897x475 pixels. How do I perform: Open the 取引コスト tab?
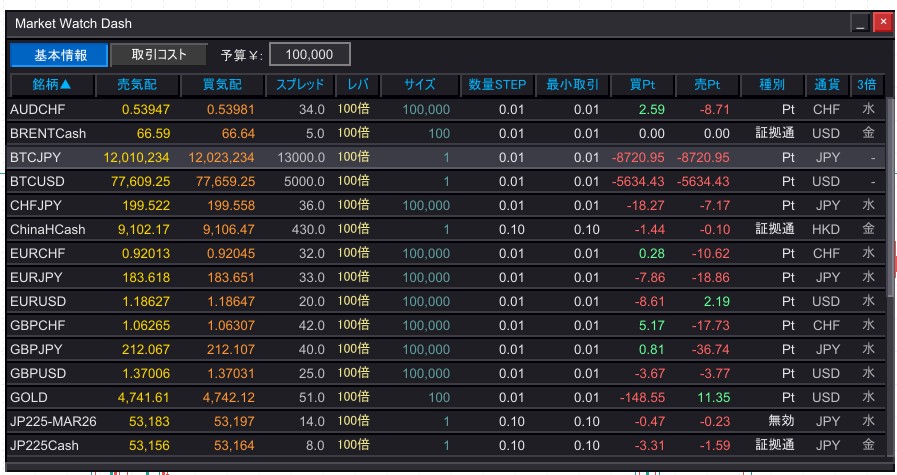pyautogui.click(x=157, y=55)
